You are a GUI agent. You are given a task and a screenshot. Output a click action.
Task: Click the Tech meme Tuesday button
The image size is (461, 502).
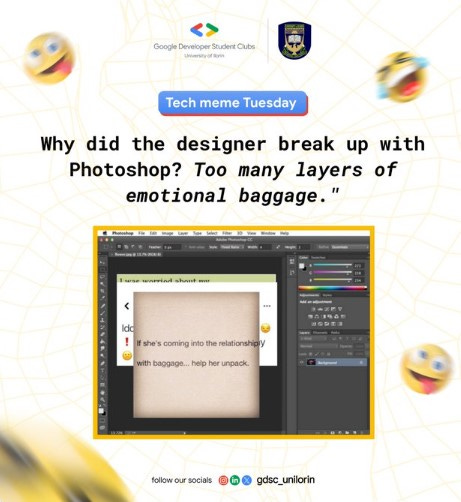[232, 103]
